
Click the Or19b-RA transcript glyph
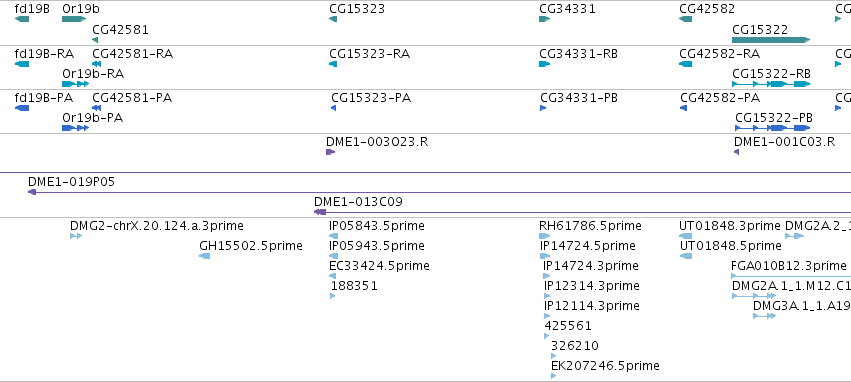pos(75,84)
